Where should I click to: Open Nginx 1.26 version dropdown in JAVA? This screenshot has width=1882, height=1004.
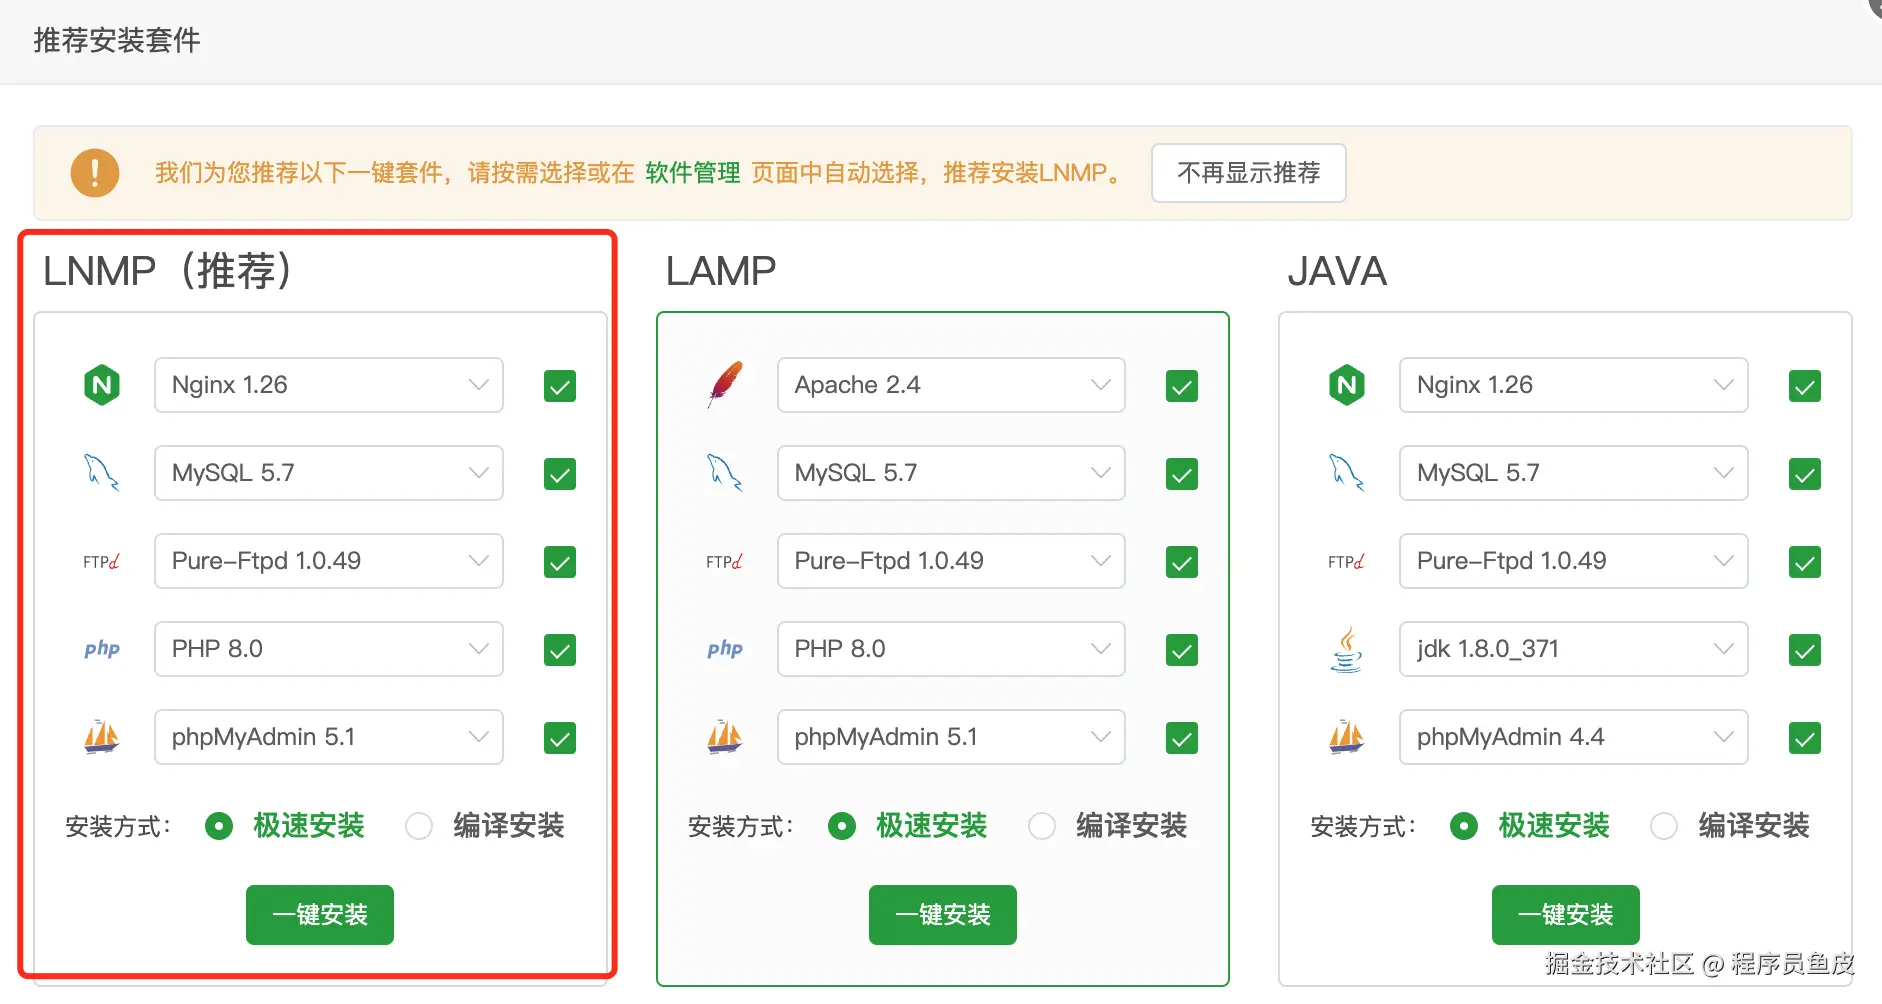[1574, 385]
